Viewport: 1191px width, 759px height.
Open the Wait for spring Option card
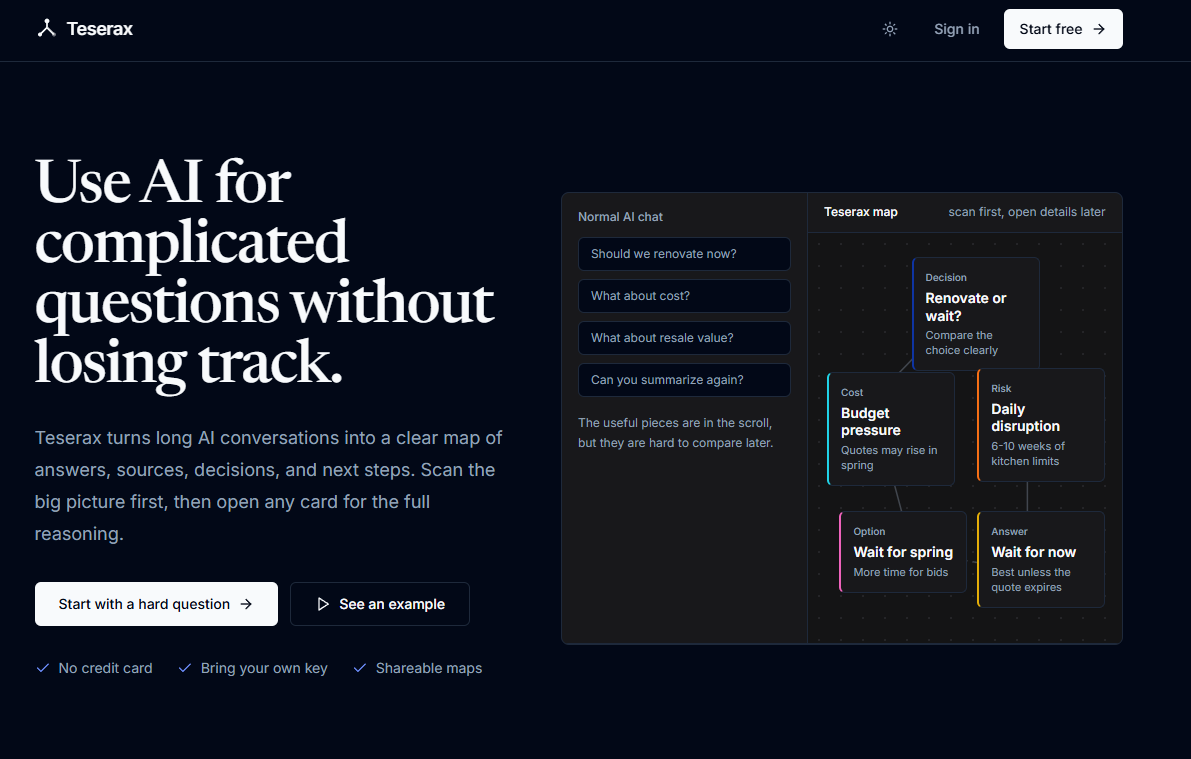tap(903, 552)
